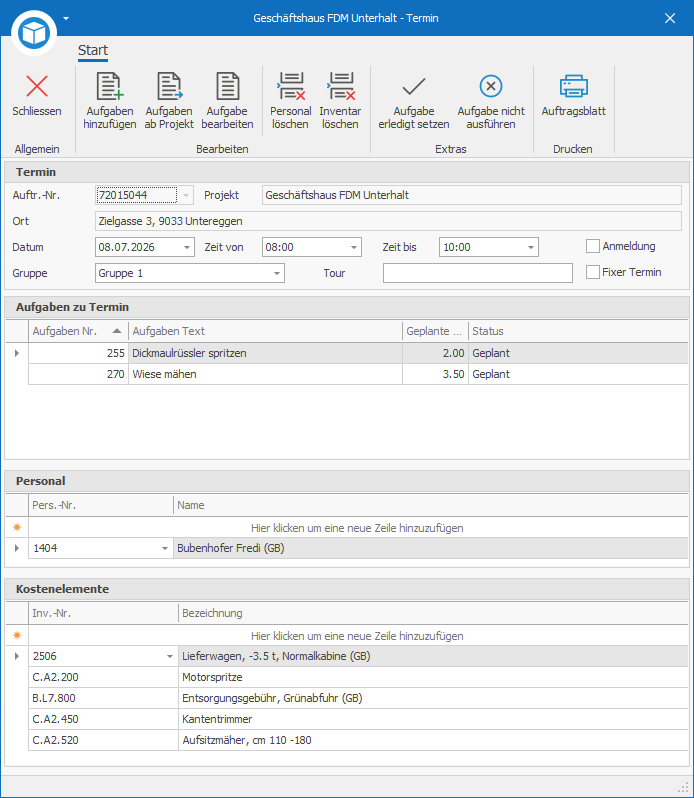The width and height of the screenshot is (694, 798).
Task: Click the Inv.-Nr. column header
Action: [x=103, y=613]
